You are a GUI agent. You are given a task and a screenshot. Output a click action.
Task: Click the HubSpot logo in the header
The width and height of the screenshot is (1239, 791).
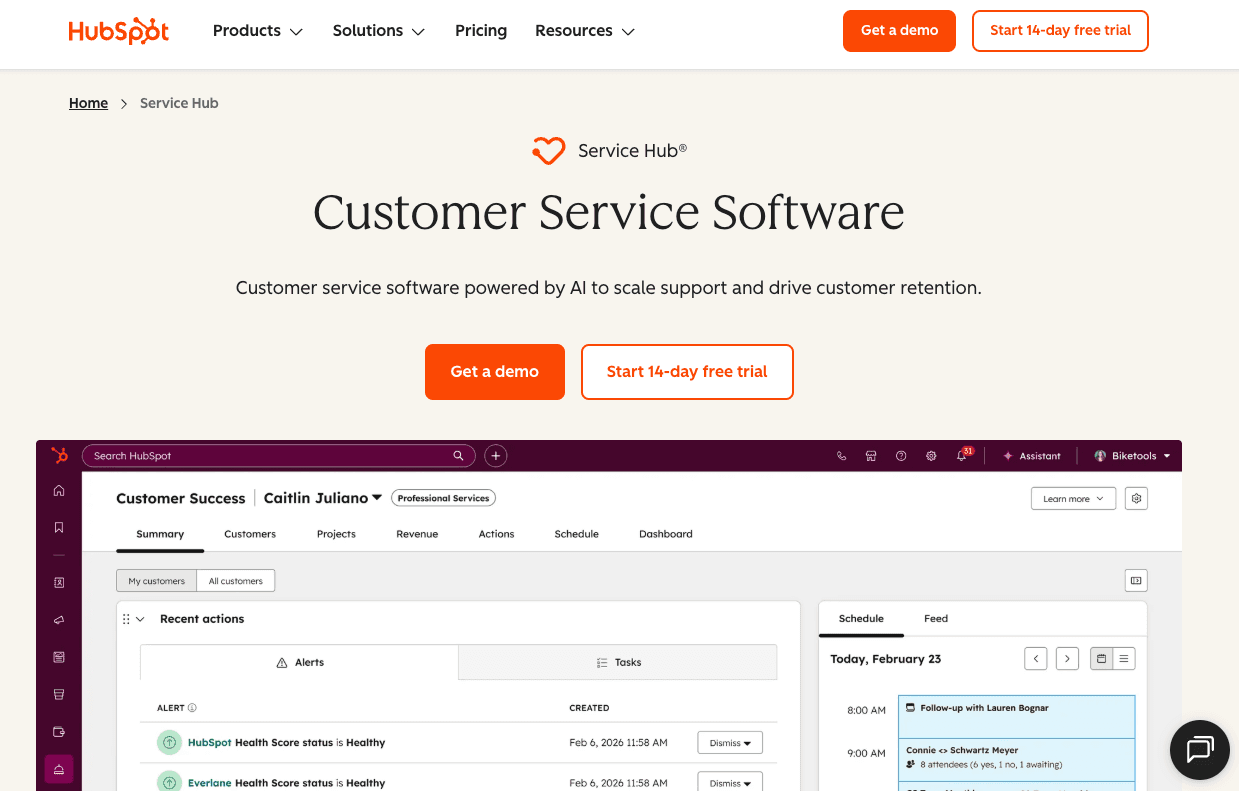tap(119, 31)
